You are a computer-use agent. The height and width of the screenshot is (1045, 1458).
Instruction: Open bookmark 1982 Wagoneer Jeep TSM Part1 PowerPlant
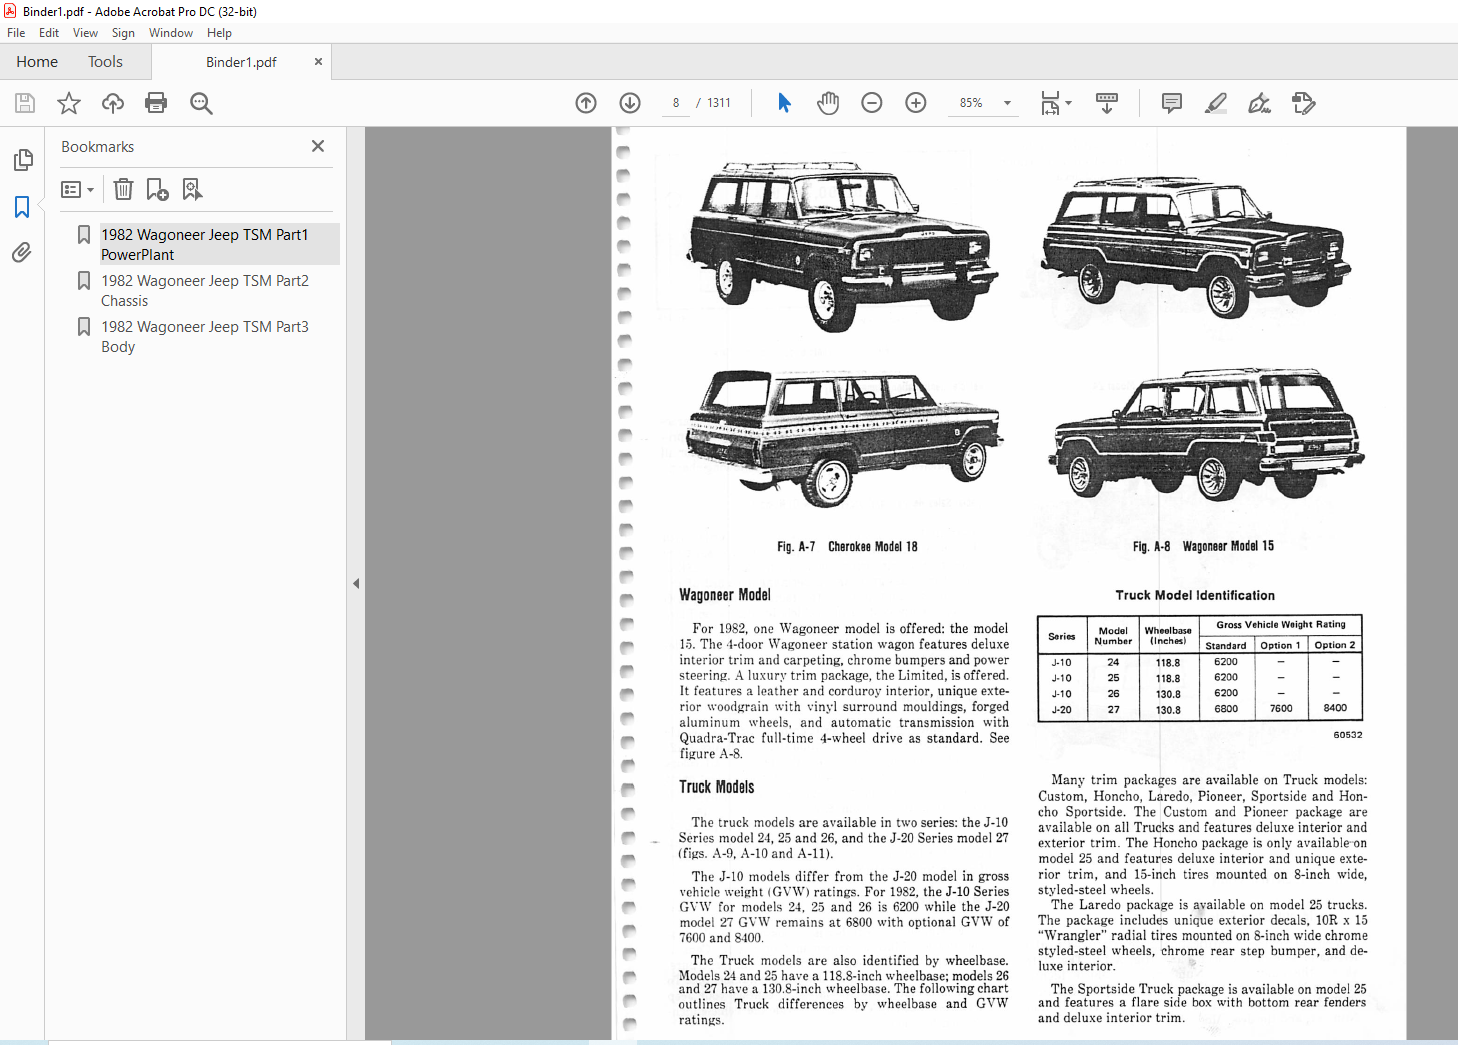(204, 244)
